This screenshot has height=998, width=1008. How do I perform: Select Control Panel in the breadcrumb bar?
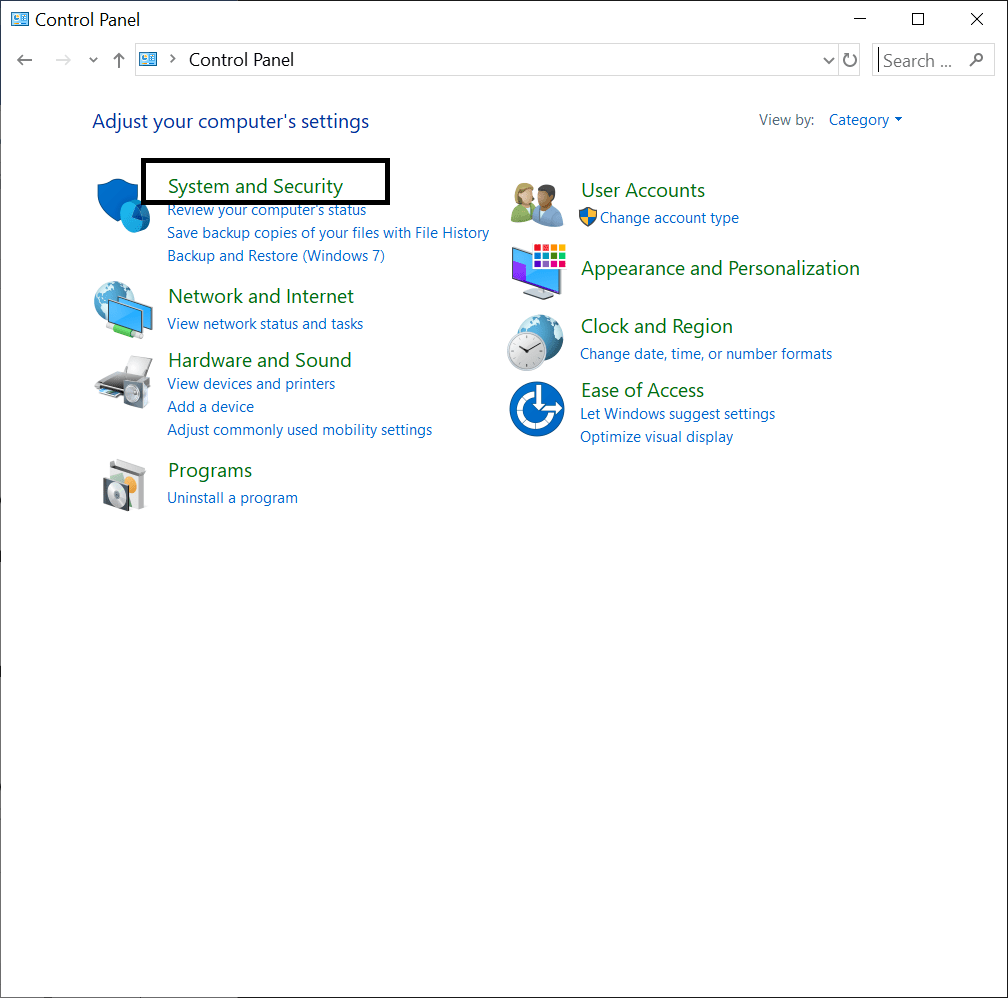click(x=240, y=60)
